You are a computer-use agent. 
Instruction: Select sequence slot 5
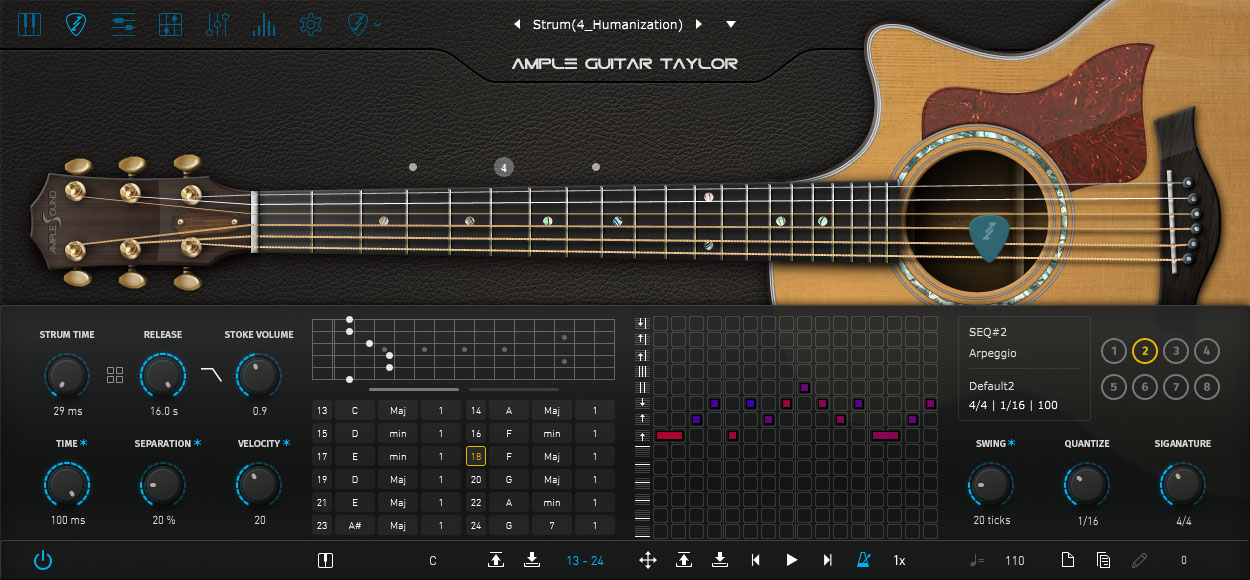(1113, 387)
